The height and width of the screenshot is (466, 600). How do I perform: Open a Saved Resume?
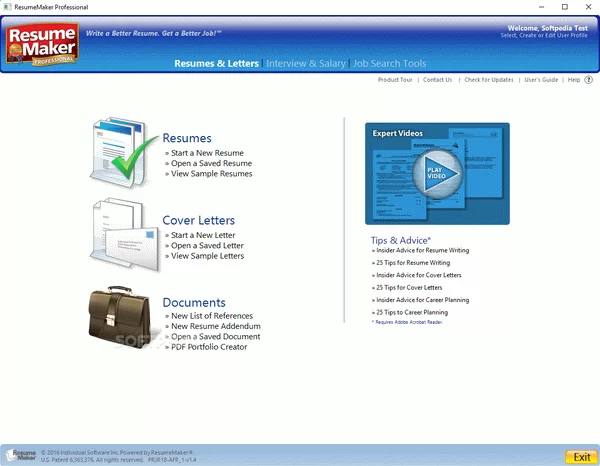coord(209,163)
